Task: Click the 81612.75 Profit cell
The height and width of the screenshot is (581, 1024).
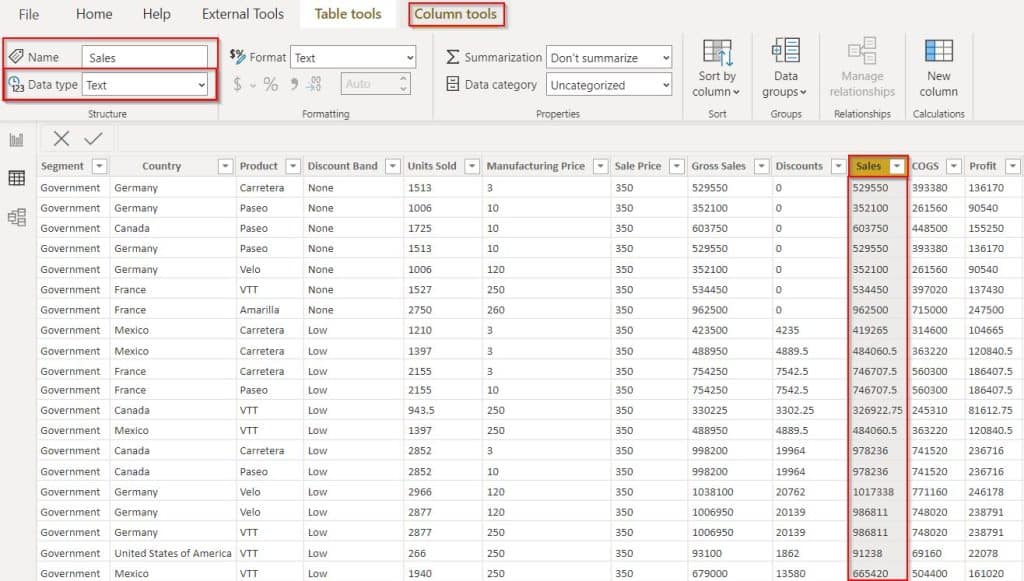Action: pyautogui.click(x=990, y=410)
